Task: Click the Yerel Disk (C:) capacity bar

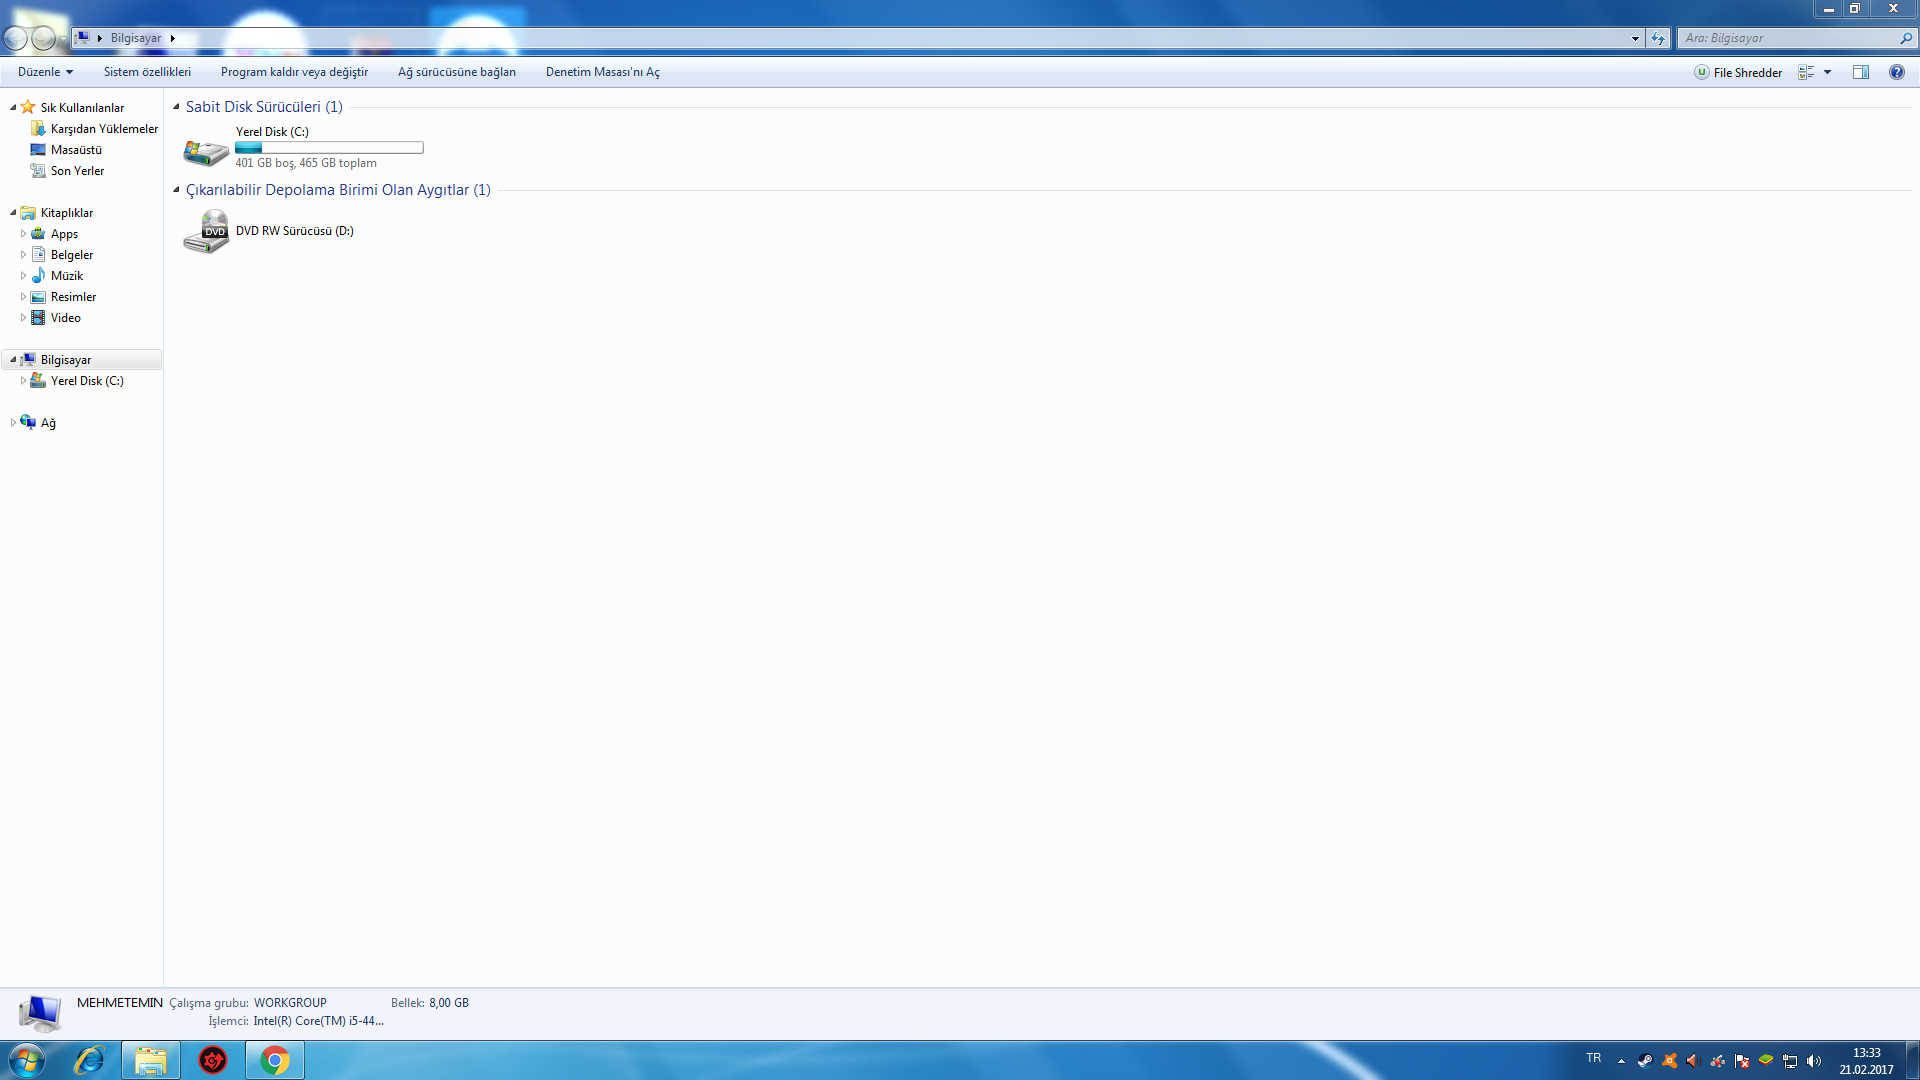Action: pos(329,148)
